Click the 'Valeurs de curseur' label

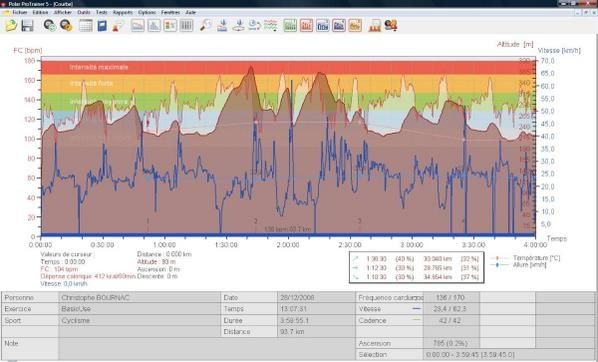(68, 254)
